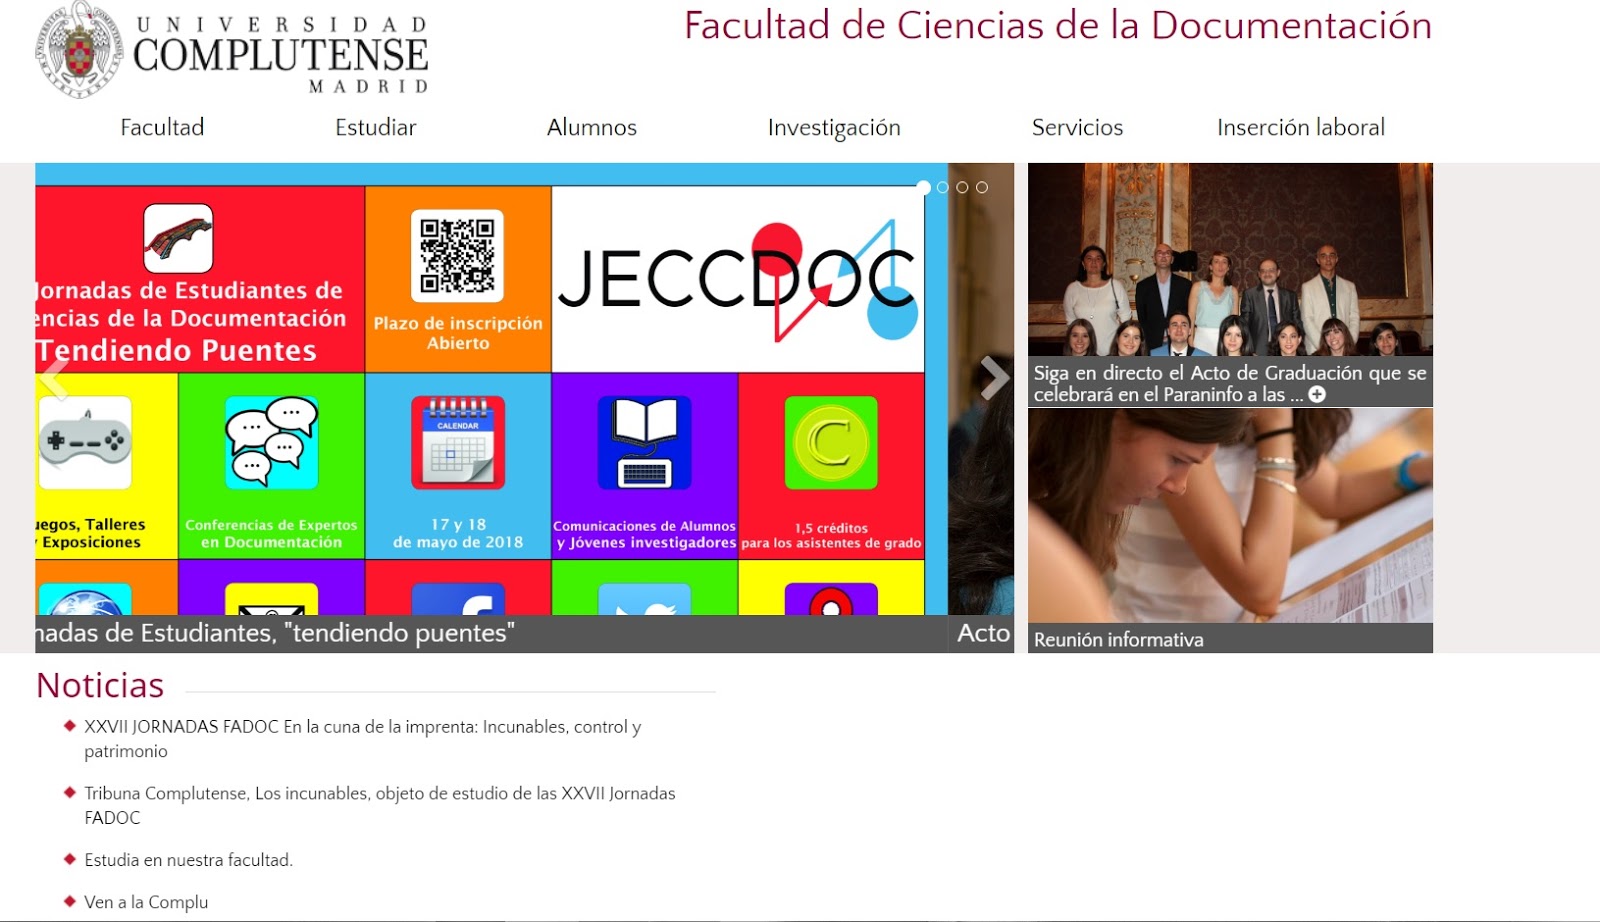Open the Inserción laboral menu
The height and width of the screenshot is (922, 1600).
pos(1301,127)
